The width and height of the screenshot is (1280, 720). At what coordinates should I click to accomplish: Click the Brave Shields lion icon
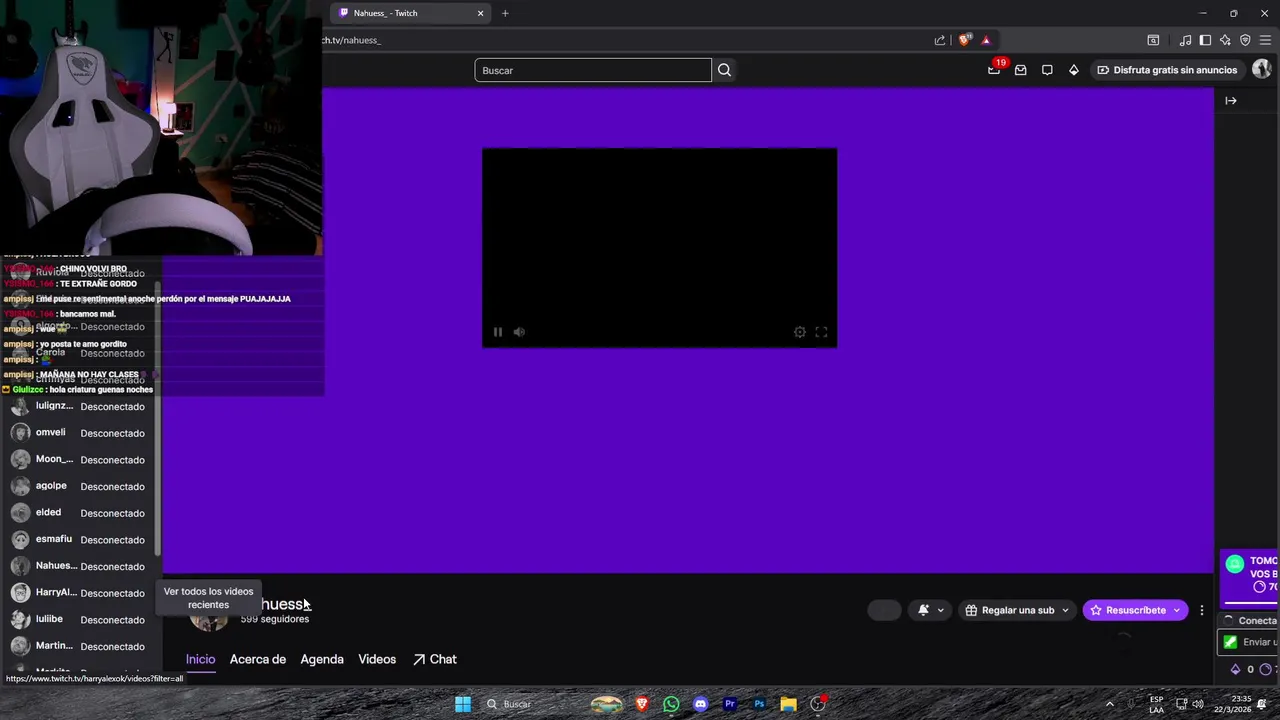(964, 40)
